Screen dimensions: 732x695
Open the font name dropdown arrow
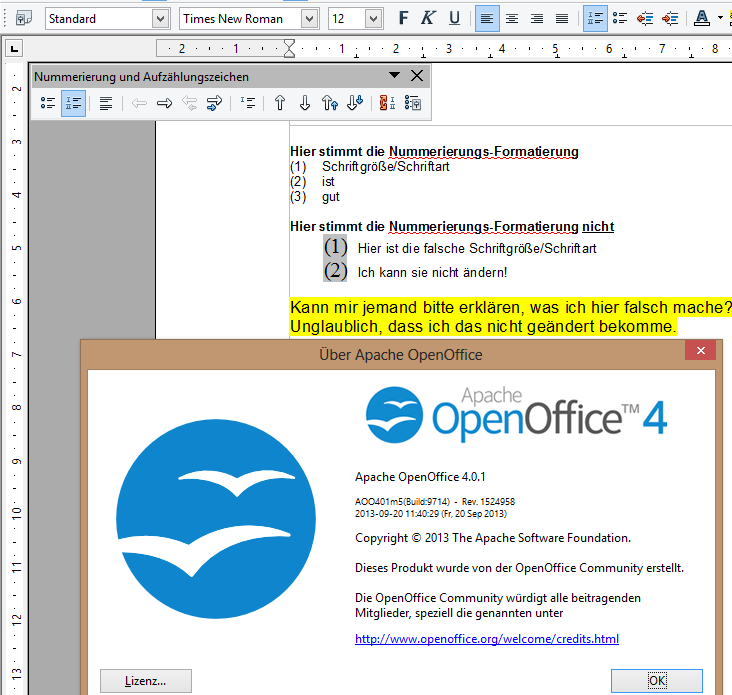(x=309, y=19)
